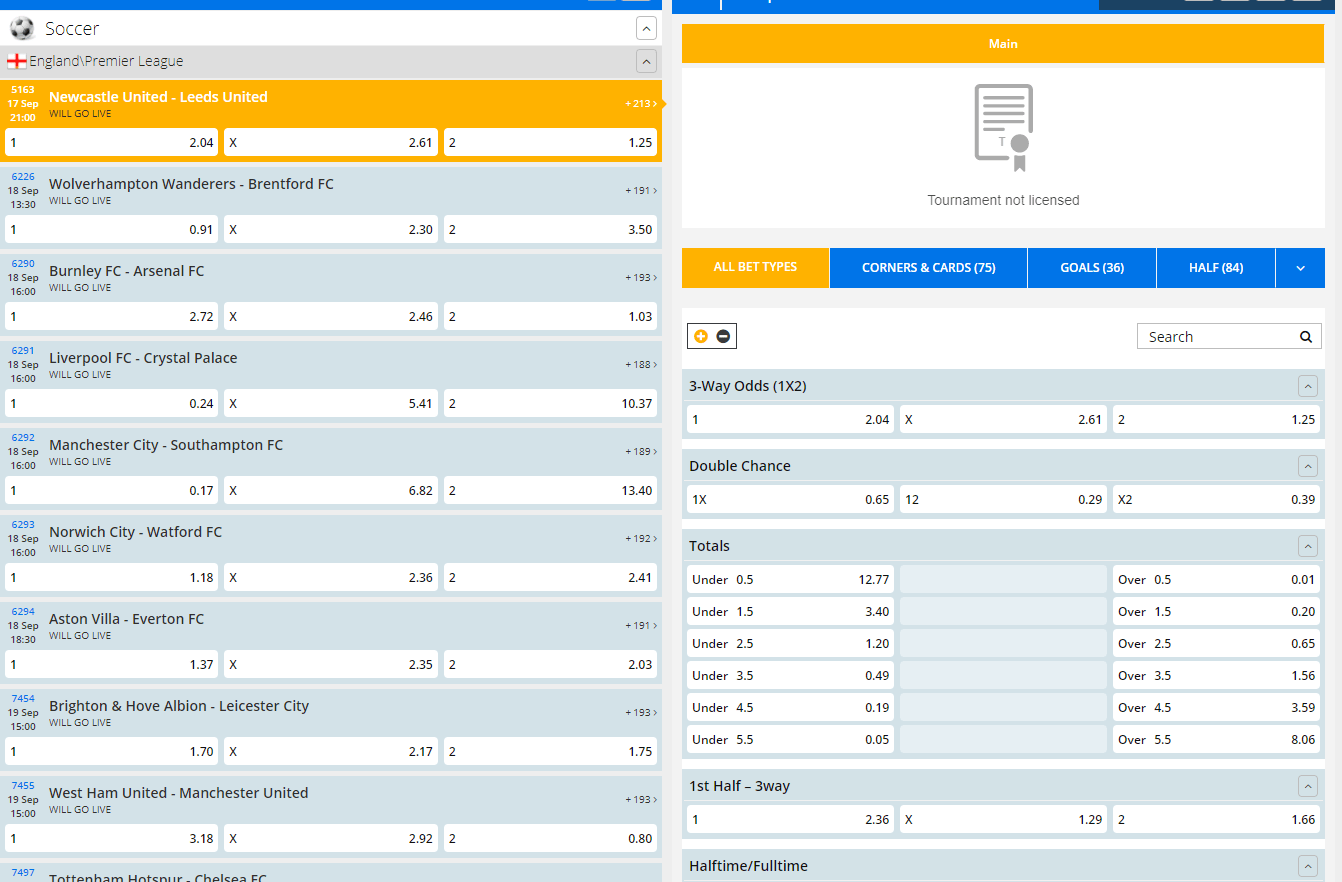
Task: Click the soccer ball icon
Action: point(22,28)
